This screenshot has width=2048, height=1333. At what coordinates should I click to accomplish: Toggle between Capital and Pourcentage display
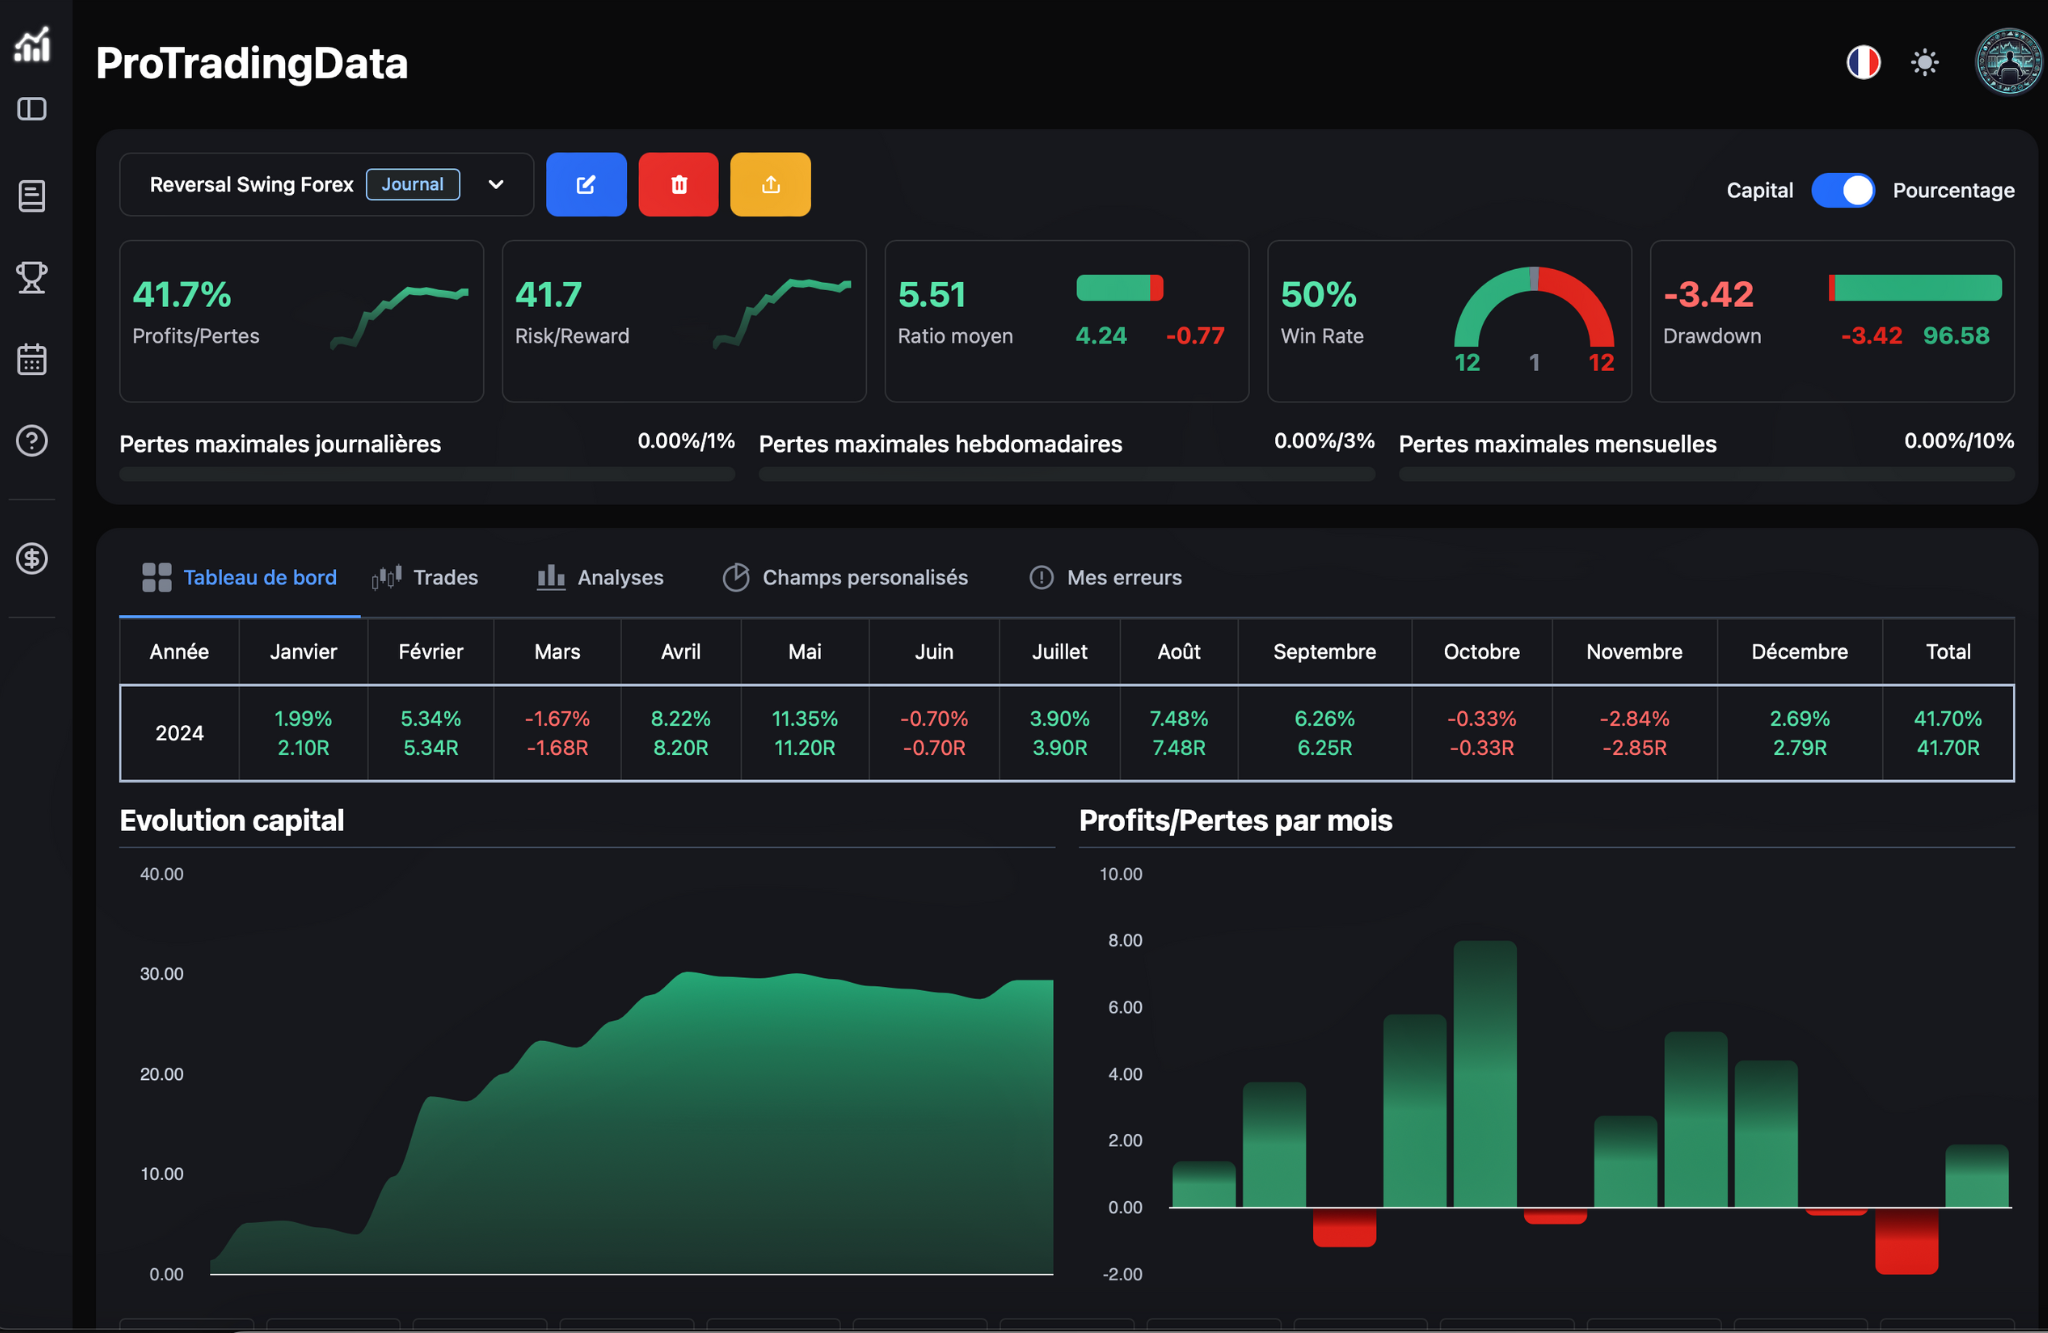click(1843, 190)
